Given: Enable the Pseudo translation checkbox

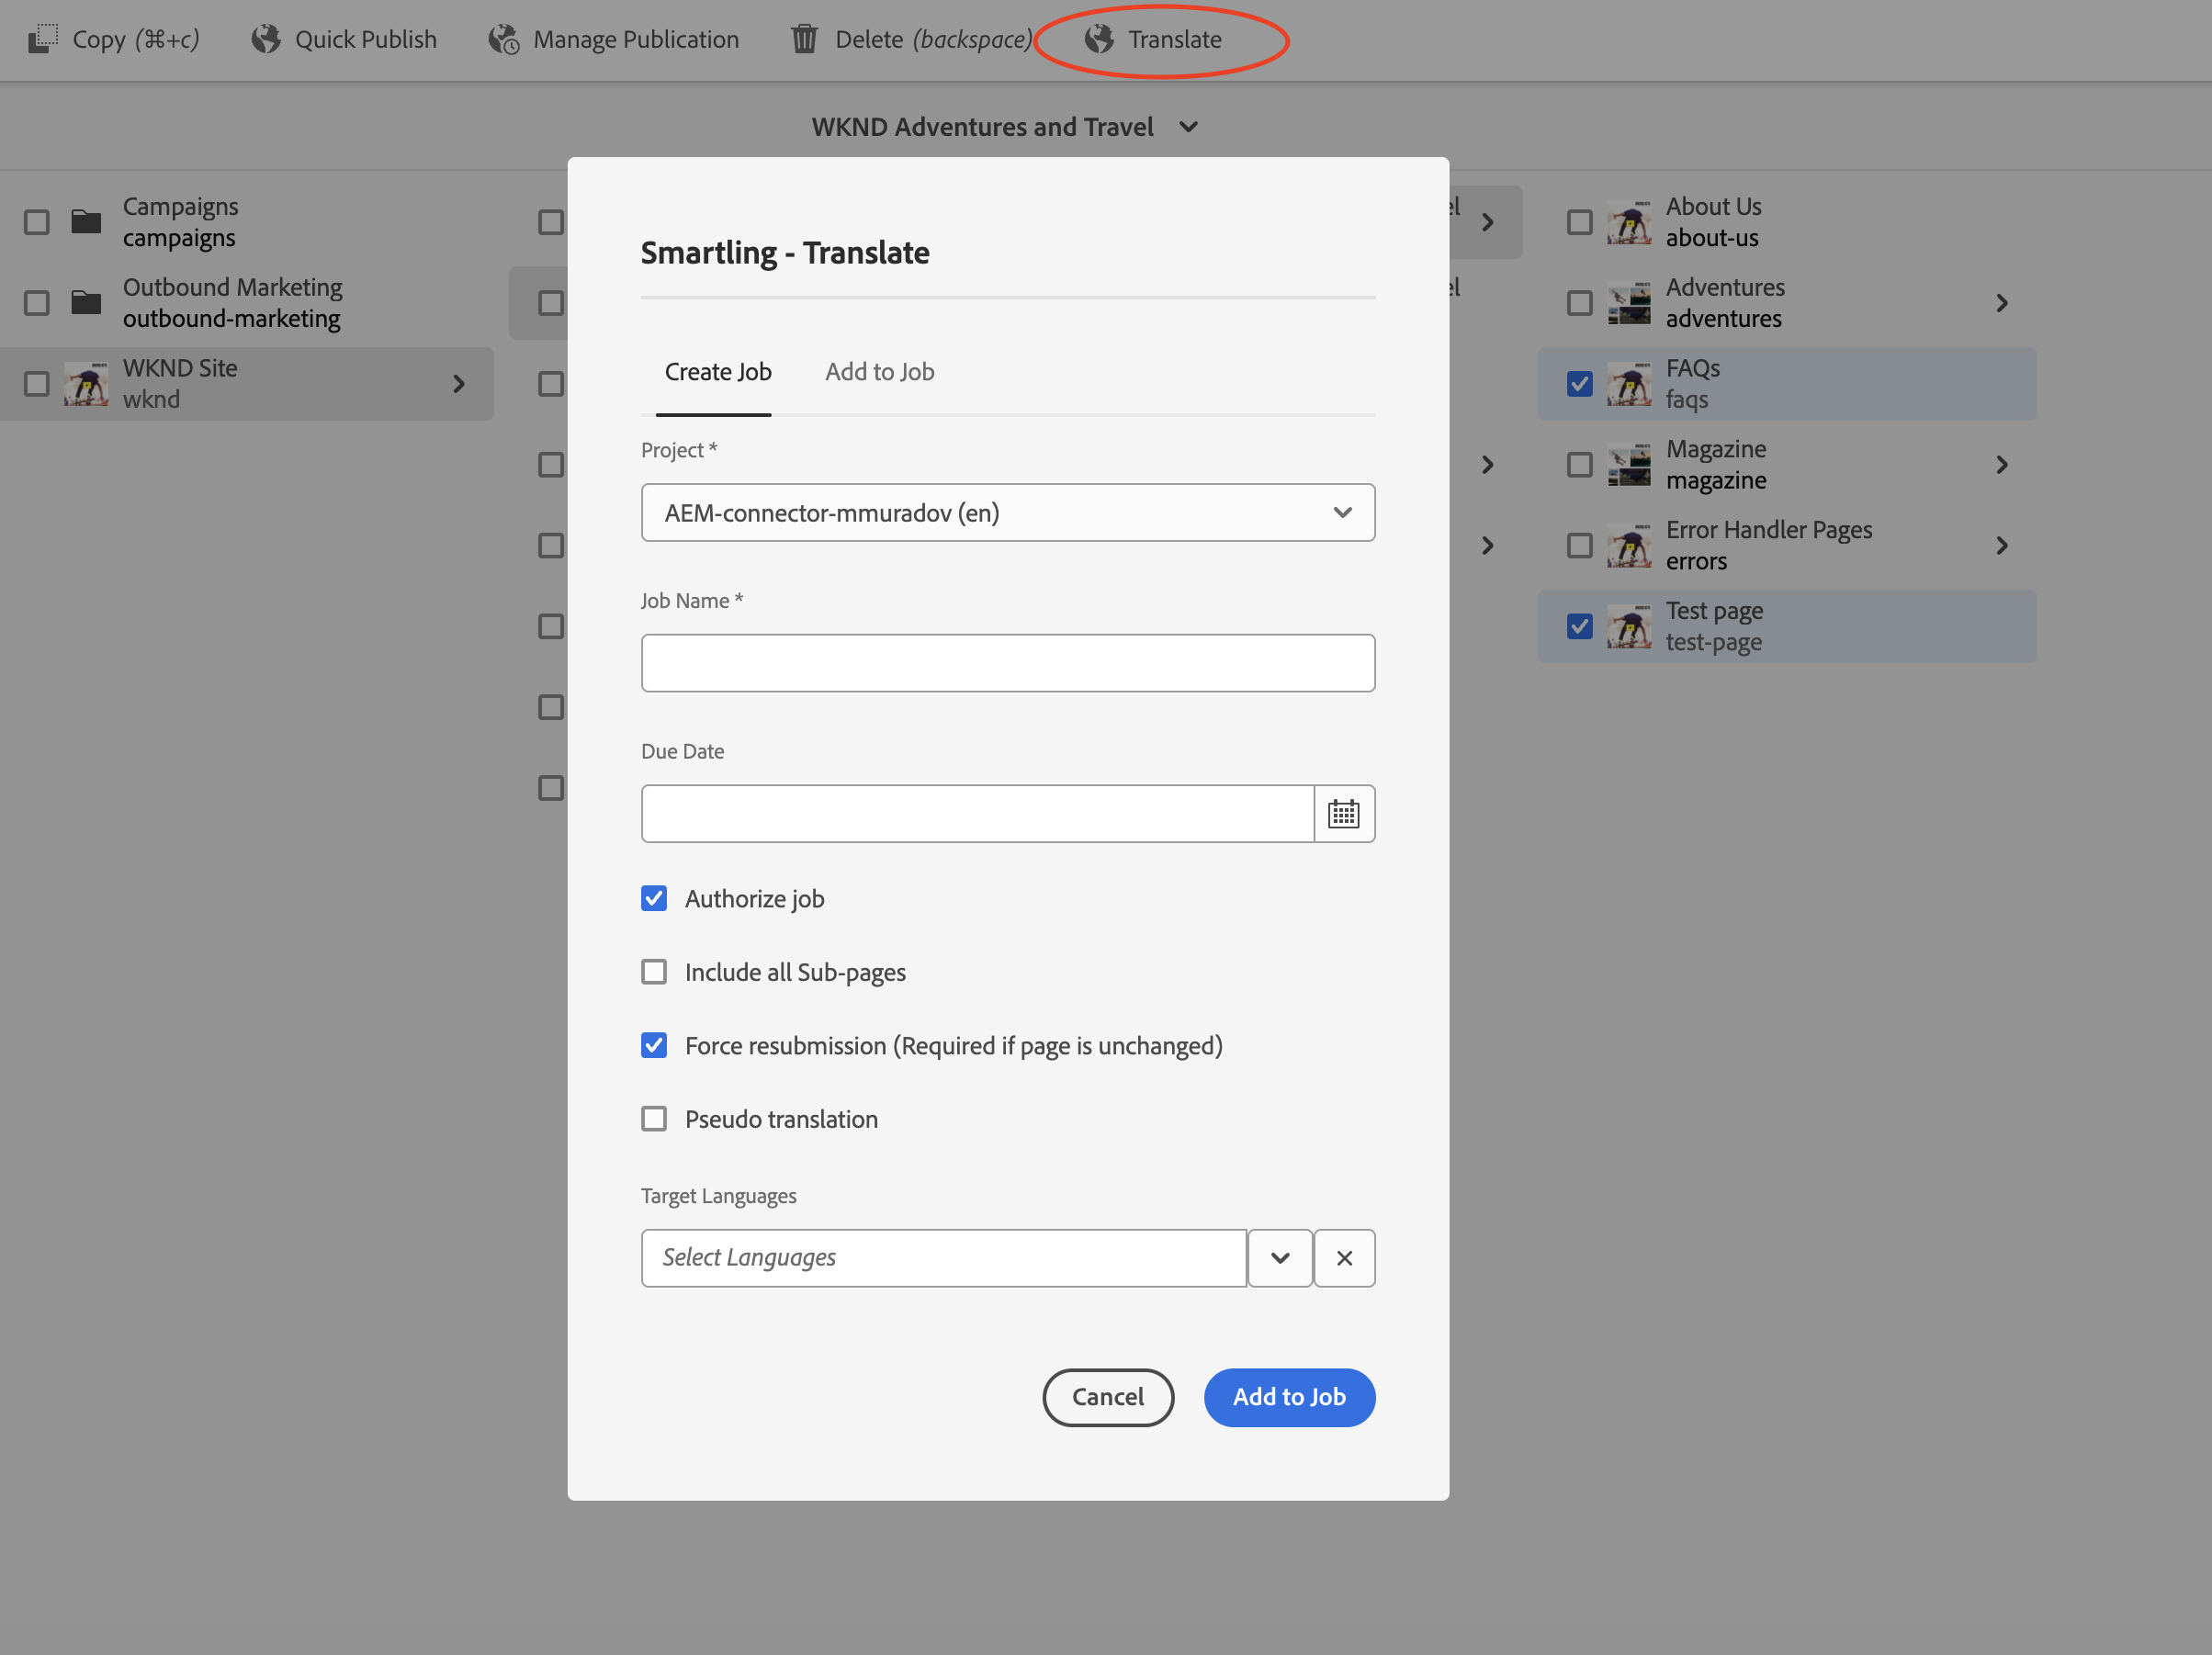Looking at the screenshot, I should tap(654, 1118).
